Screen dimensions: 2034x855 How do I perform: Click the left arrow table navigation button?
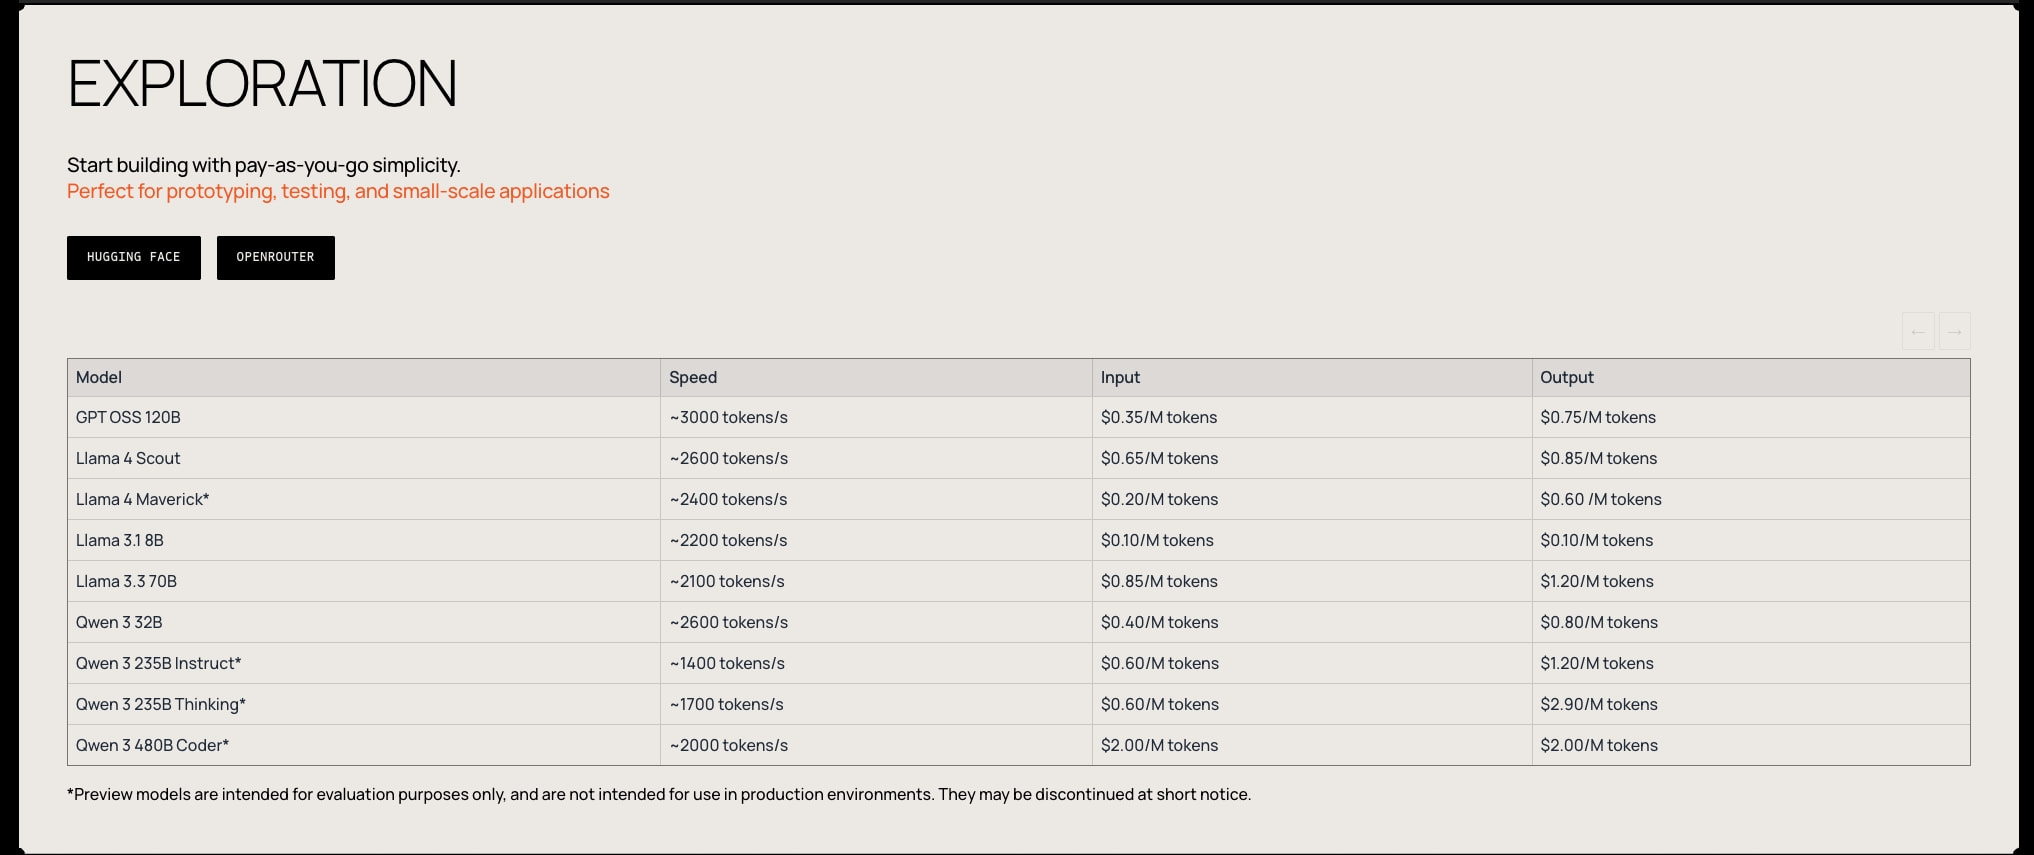1918,331
